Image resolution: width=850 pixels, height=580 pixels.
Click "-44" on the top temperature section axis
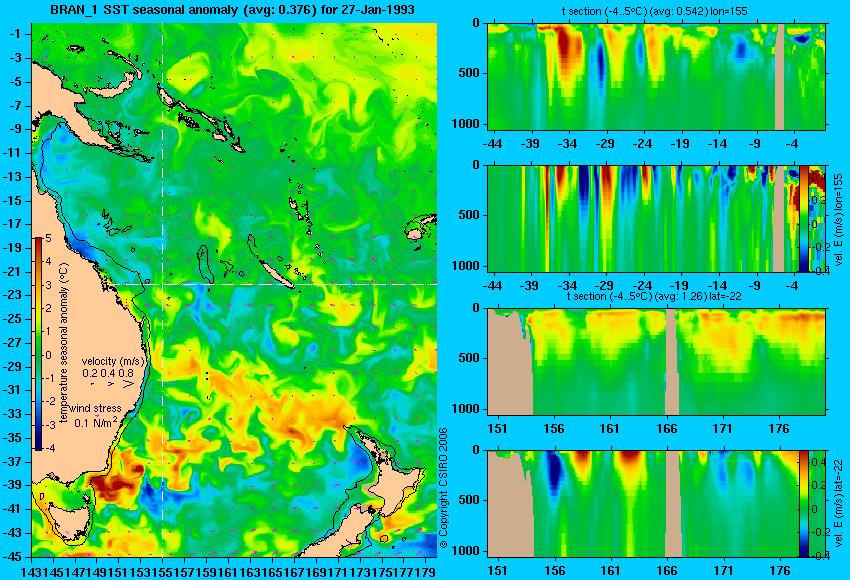492,144
